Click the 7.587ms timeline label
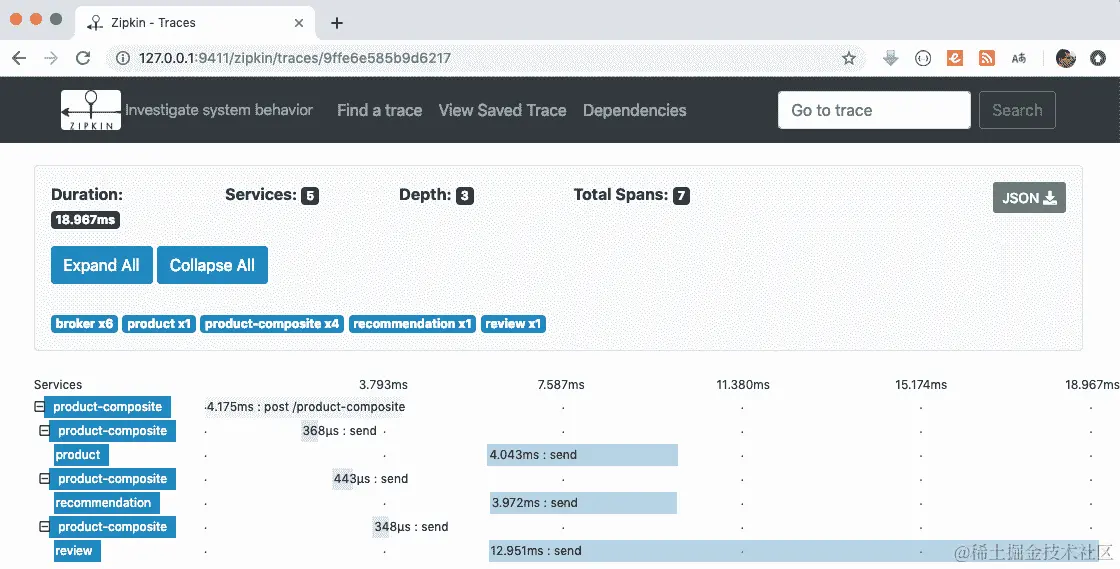The image size is (1120, 569). (561, 385)
